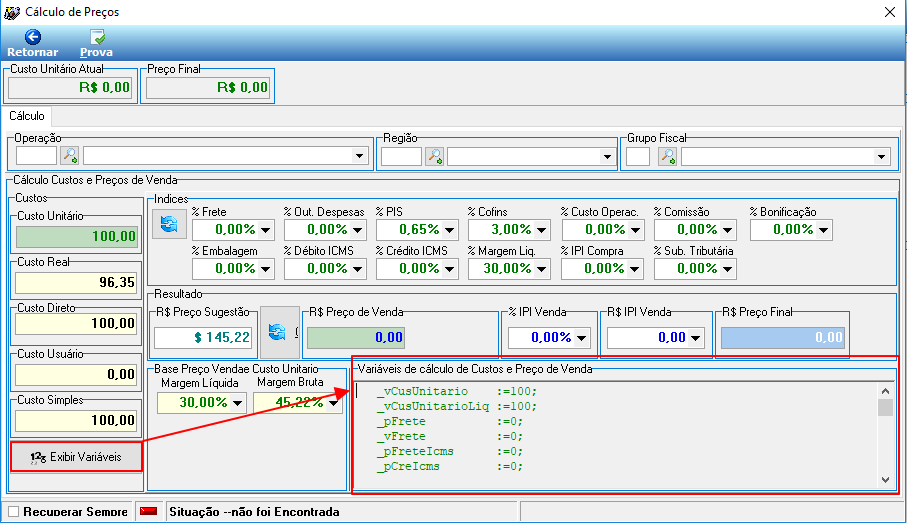Click the red status flag icon
The width and height of the screenshot is (907, 523).
149,511
